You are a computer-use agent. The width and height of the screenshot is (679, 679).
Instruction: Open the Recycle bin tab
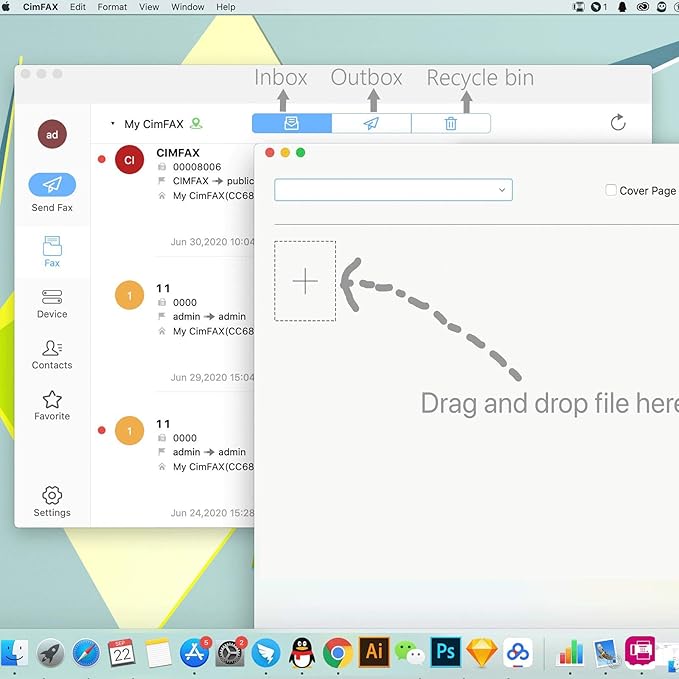[451, 123]
